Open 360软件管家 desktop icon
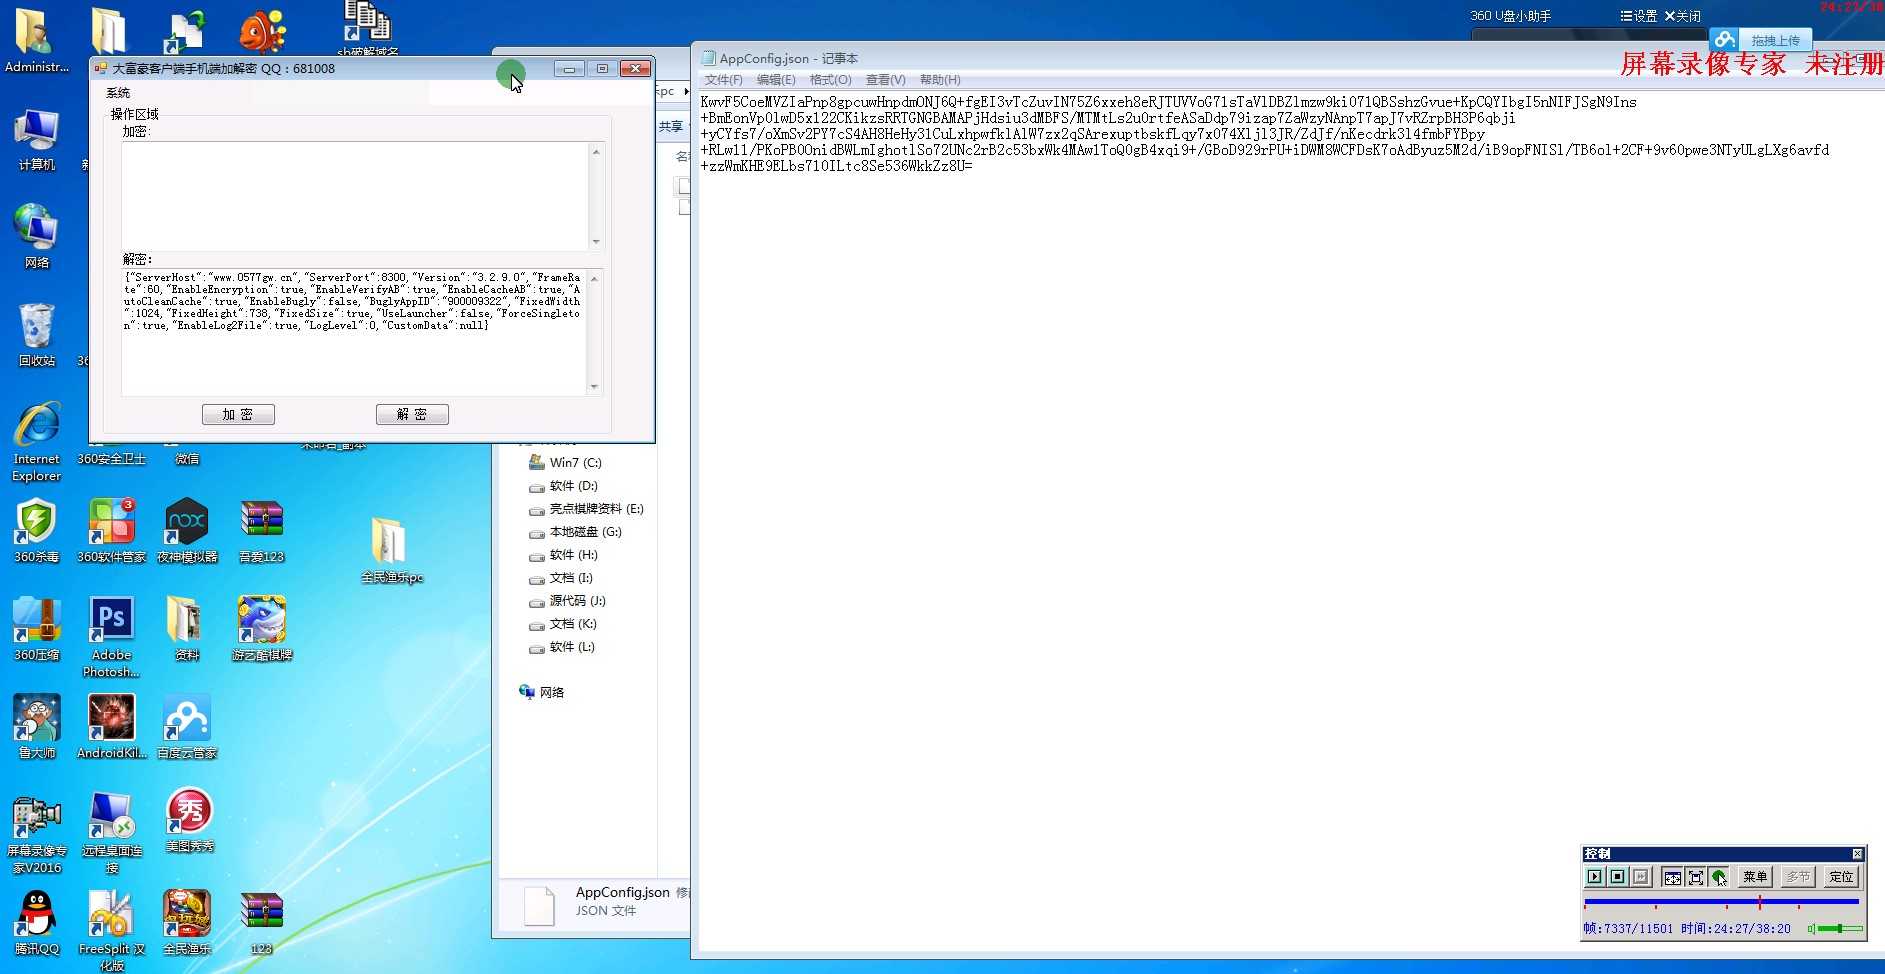 click(x=112, y=531)
